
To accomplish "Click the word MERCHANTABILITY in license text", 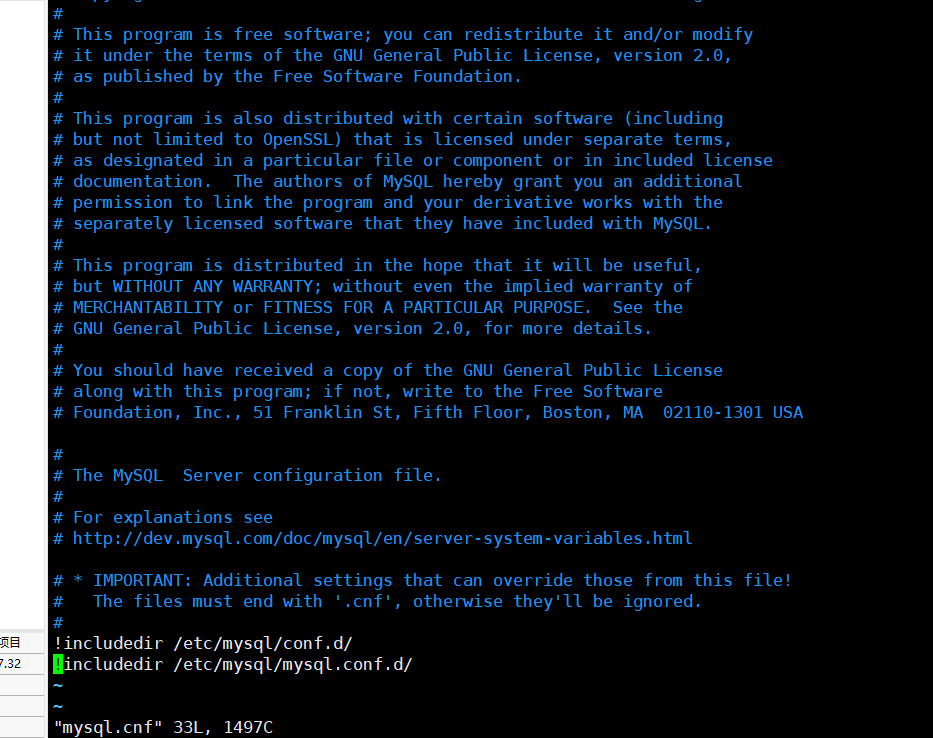I will pyautogui.click(x=148, y=308).
